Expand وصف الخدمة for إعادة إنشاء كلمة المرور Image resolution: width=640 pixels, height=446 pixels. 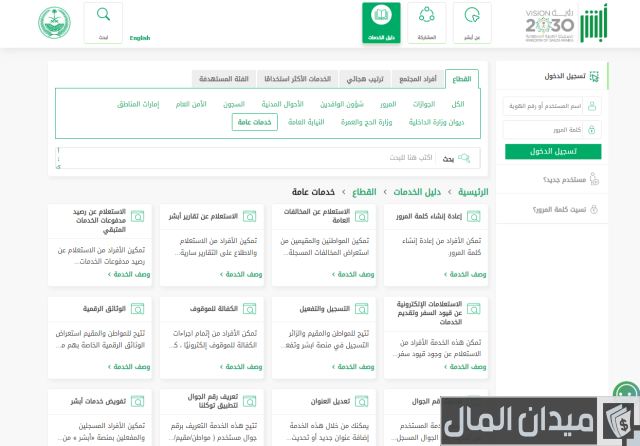(465, 274)
